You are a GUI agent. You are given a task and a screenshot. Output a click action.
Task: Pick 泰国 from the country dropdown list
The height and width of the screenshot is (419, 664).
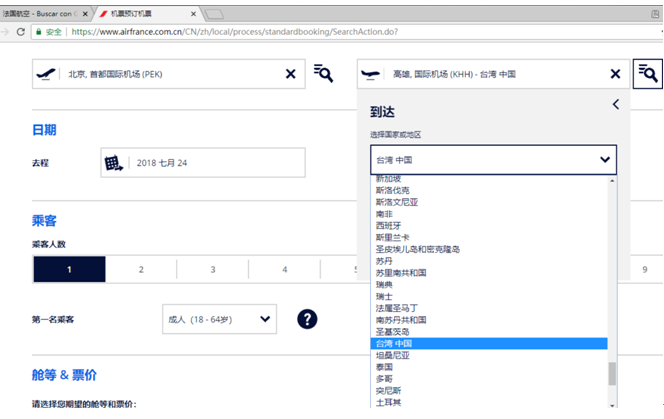(x=385, y=367)
